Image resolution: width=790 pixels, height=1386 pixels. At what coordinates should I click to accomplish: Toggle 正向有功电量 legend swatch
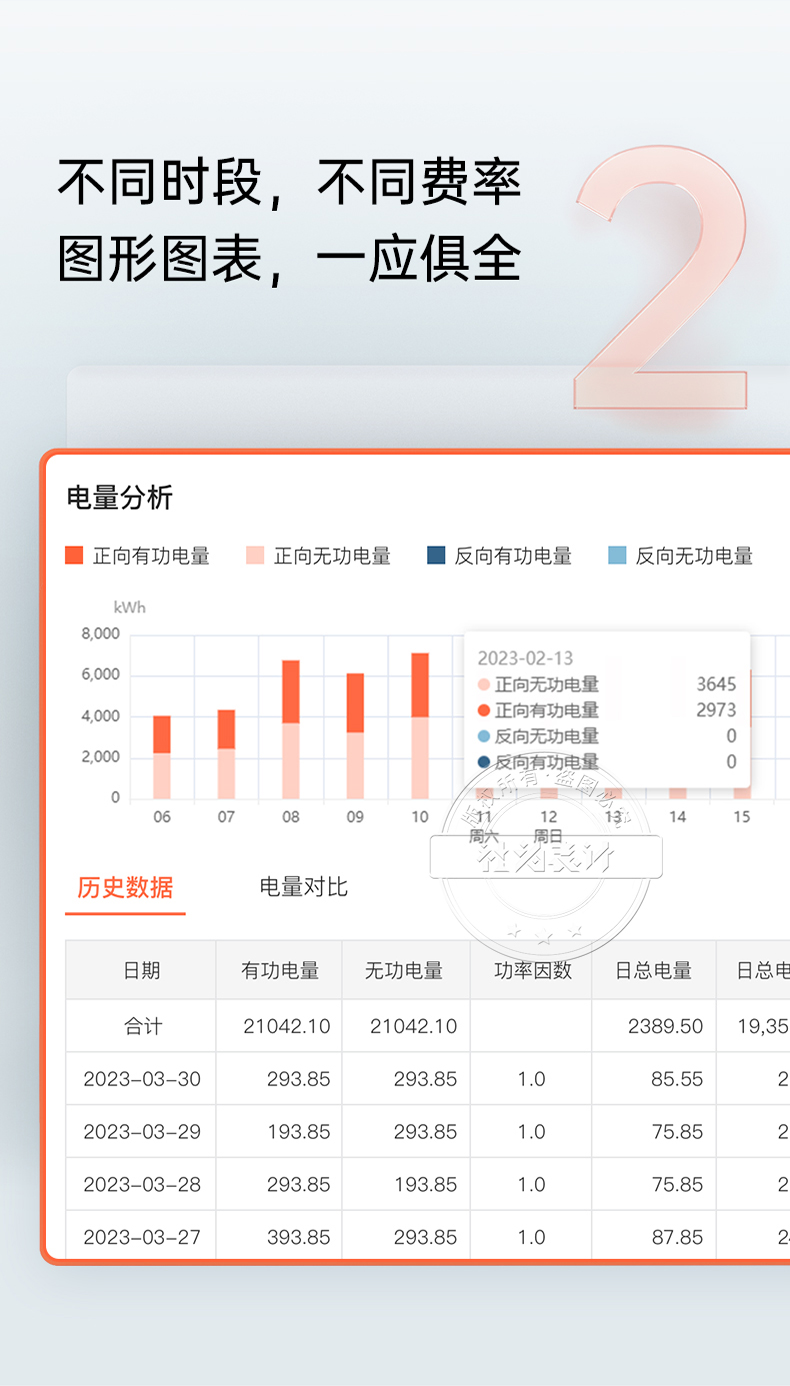74,556
